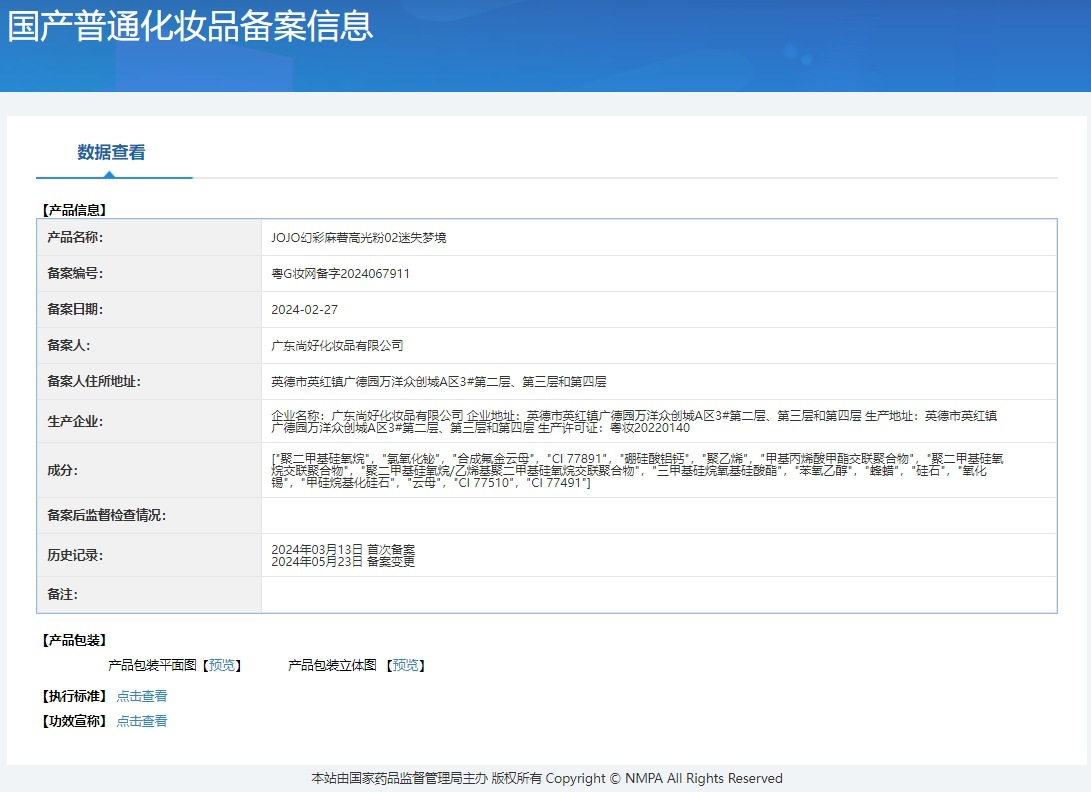Open 点击查看 link for 功效宣称
Image resolution: width=1091 pixels, height=792 pixels.
click(x=142, y=721)
